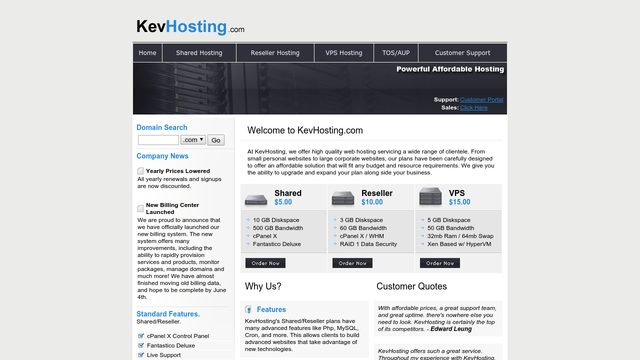Click the Features section icon
This screenshot has width=640, height=360.
pyautogui.click(x=248, y=309)
